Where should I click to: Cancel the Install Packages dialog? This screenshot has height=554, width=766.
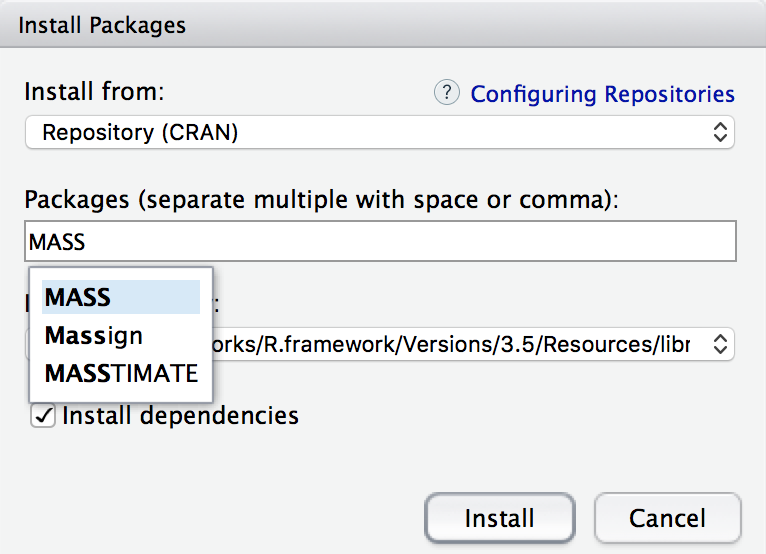[x=667, y=518]
